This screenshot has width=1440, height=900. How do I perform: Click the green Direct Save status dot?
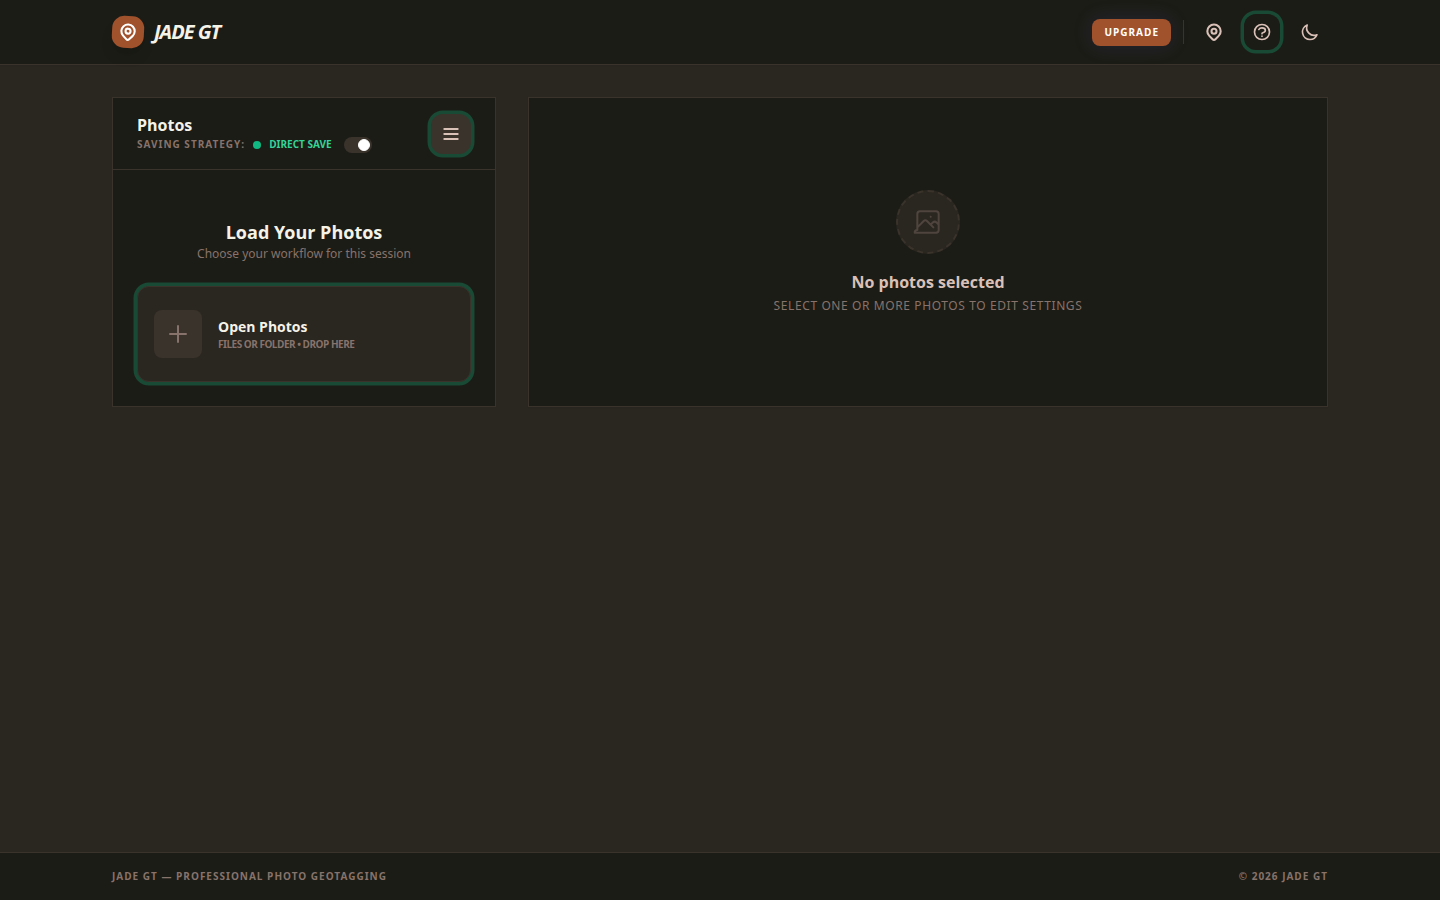(257, 145)
